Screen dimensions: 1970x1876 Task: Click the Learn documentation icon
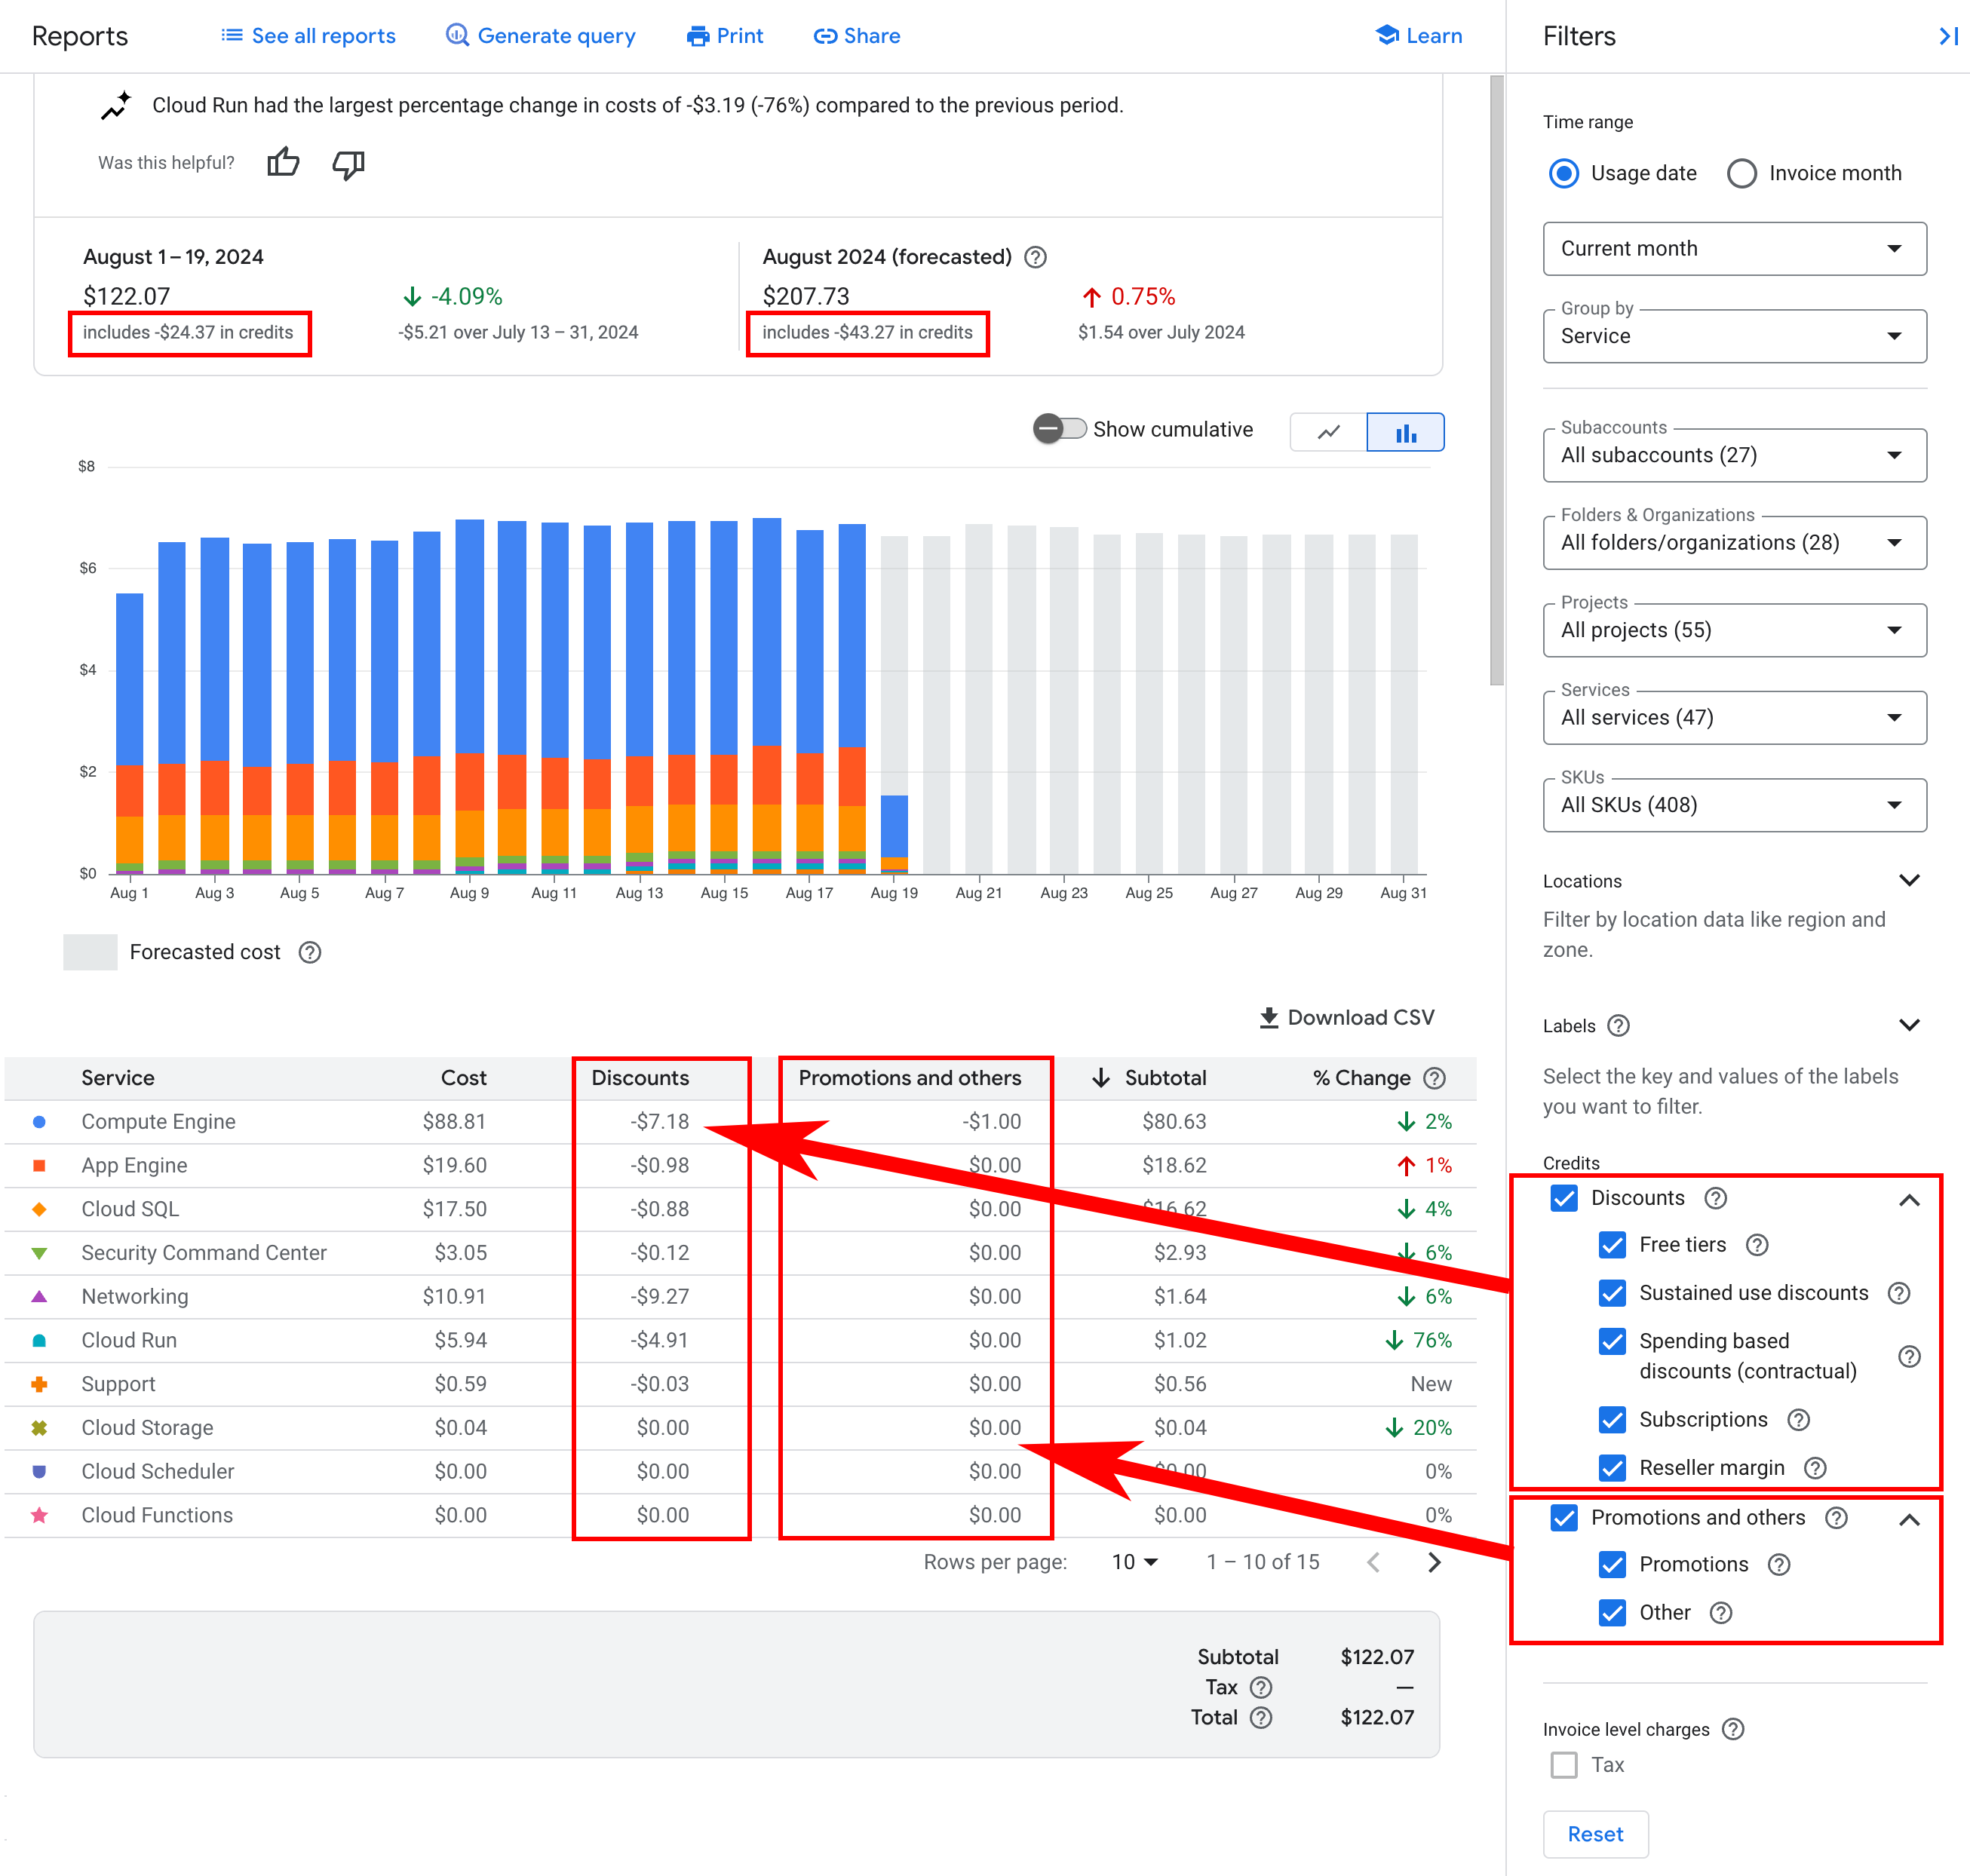tap(1393, 35)
